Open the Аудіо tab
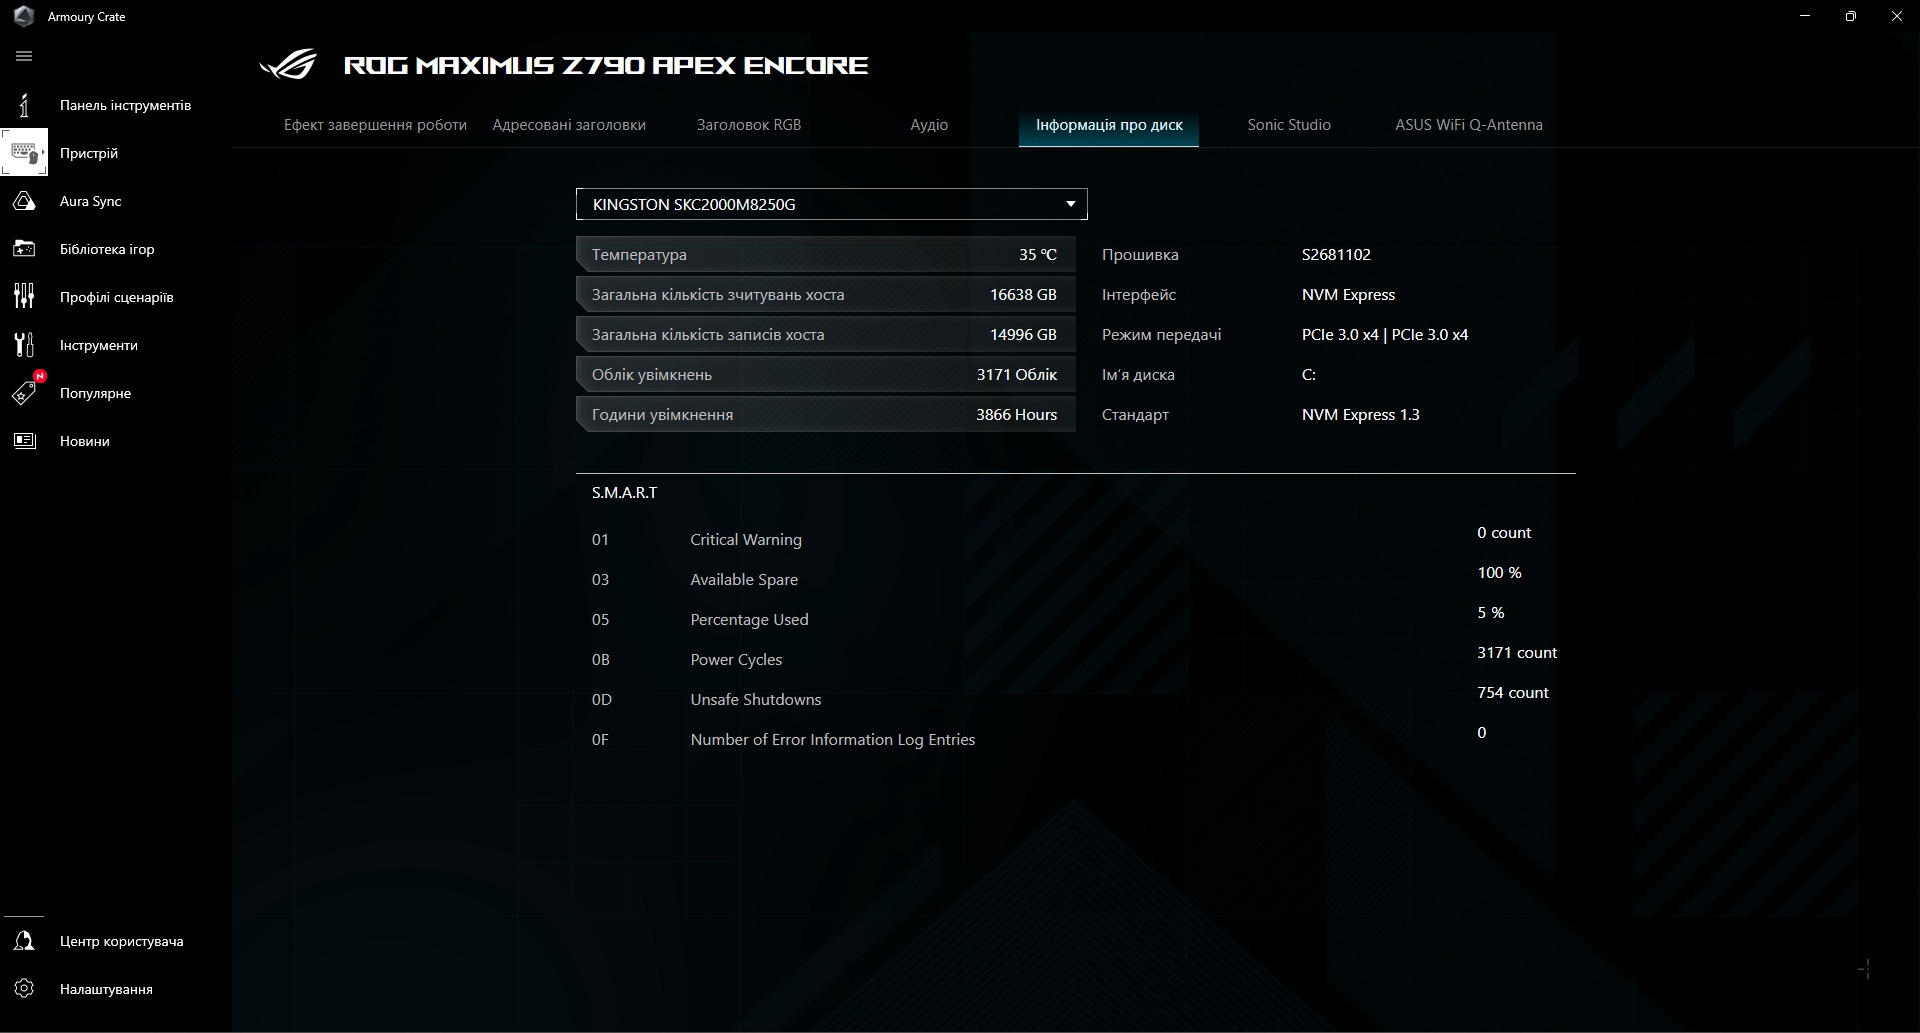This screenshot has height=1033, width=1920. tap(928, 124)
